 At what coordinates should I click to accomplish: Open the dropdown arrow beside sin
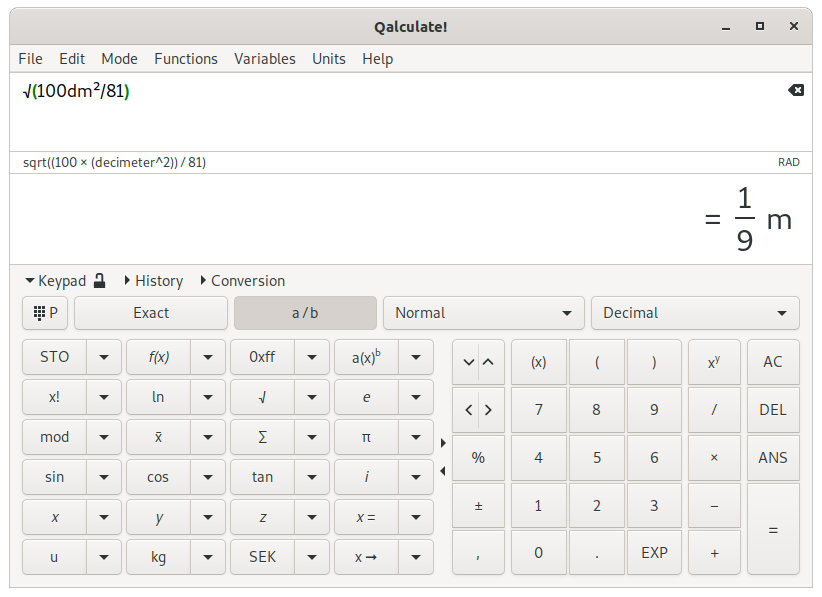click(x=104, y=477)
